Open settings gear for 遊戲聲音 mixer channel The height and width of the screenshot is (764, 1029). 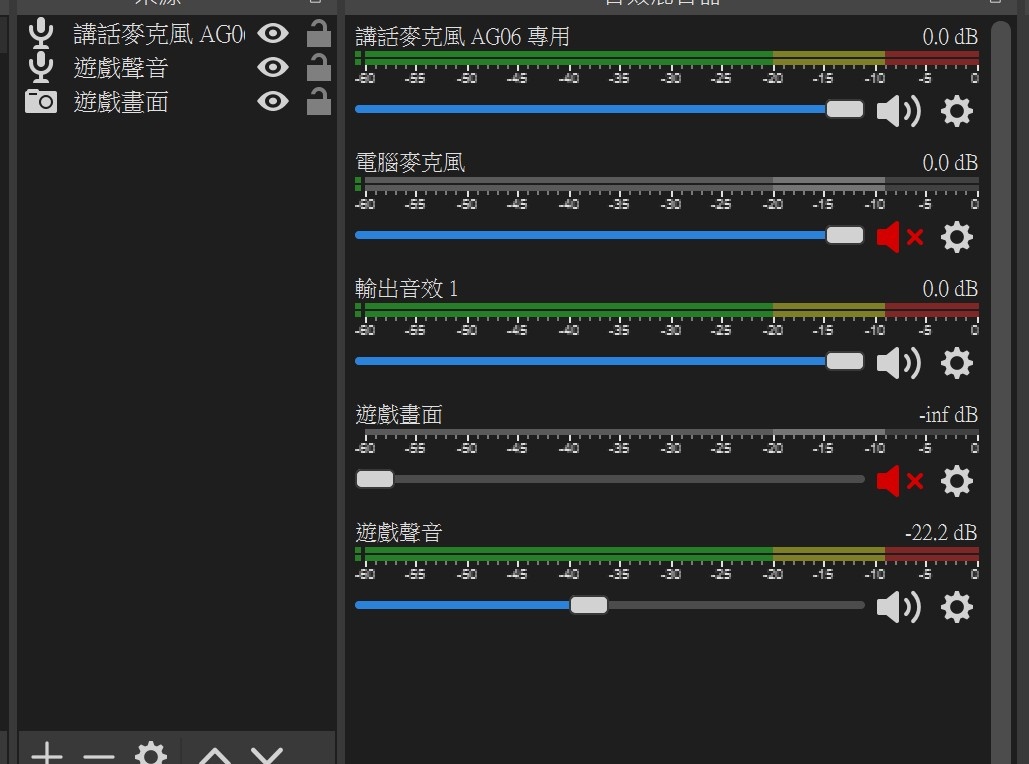956,607
